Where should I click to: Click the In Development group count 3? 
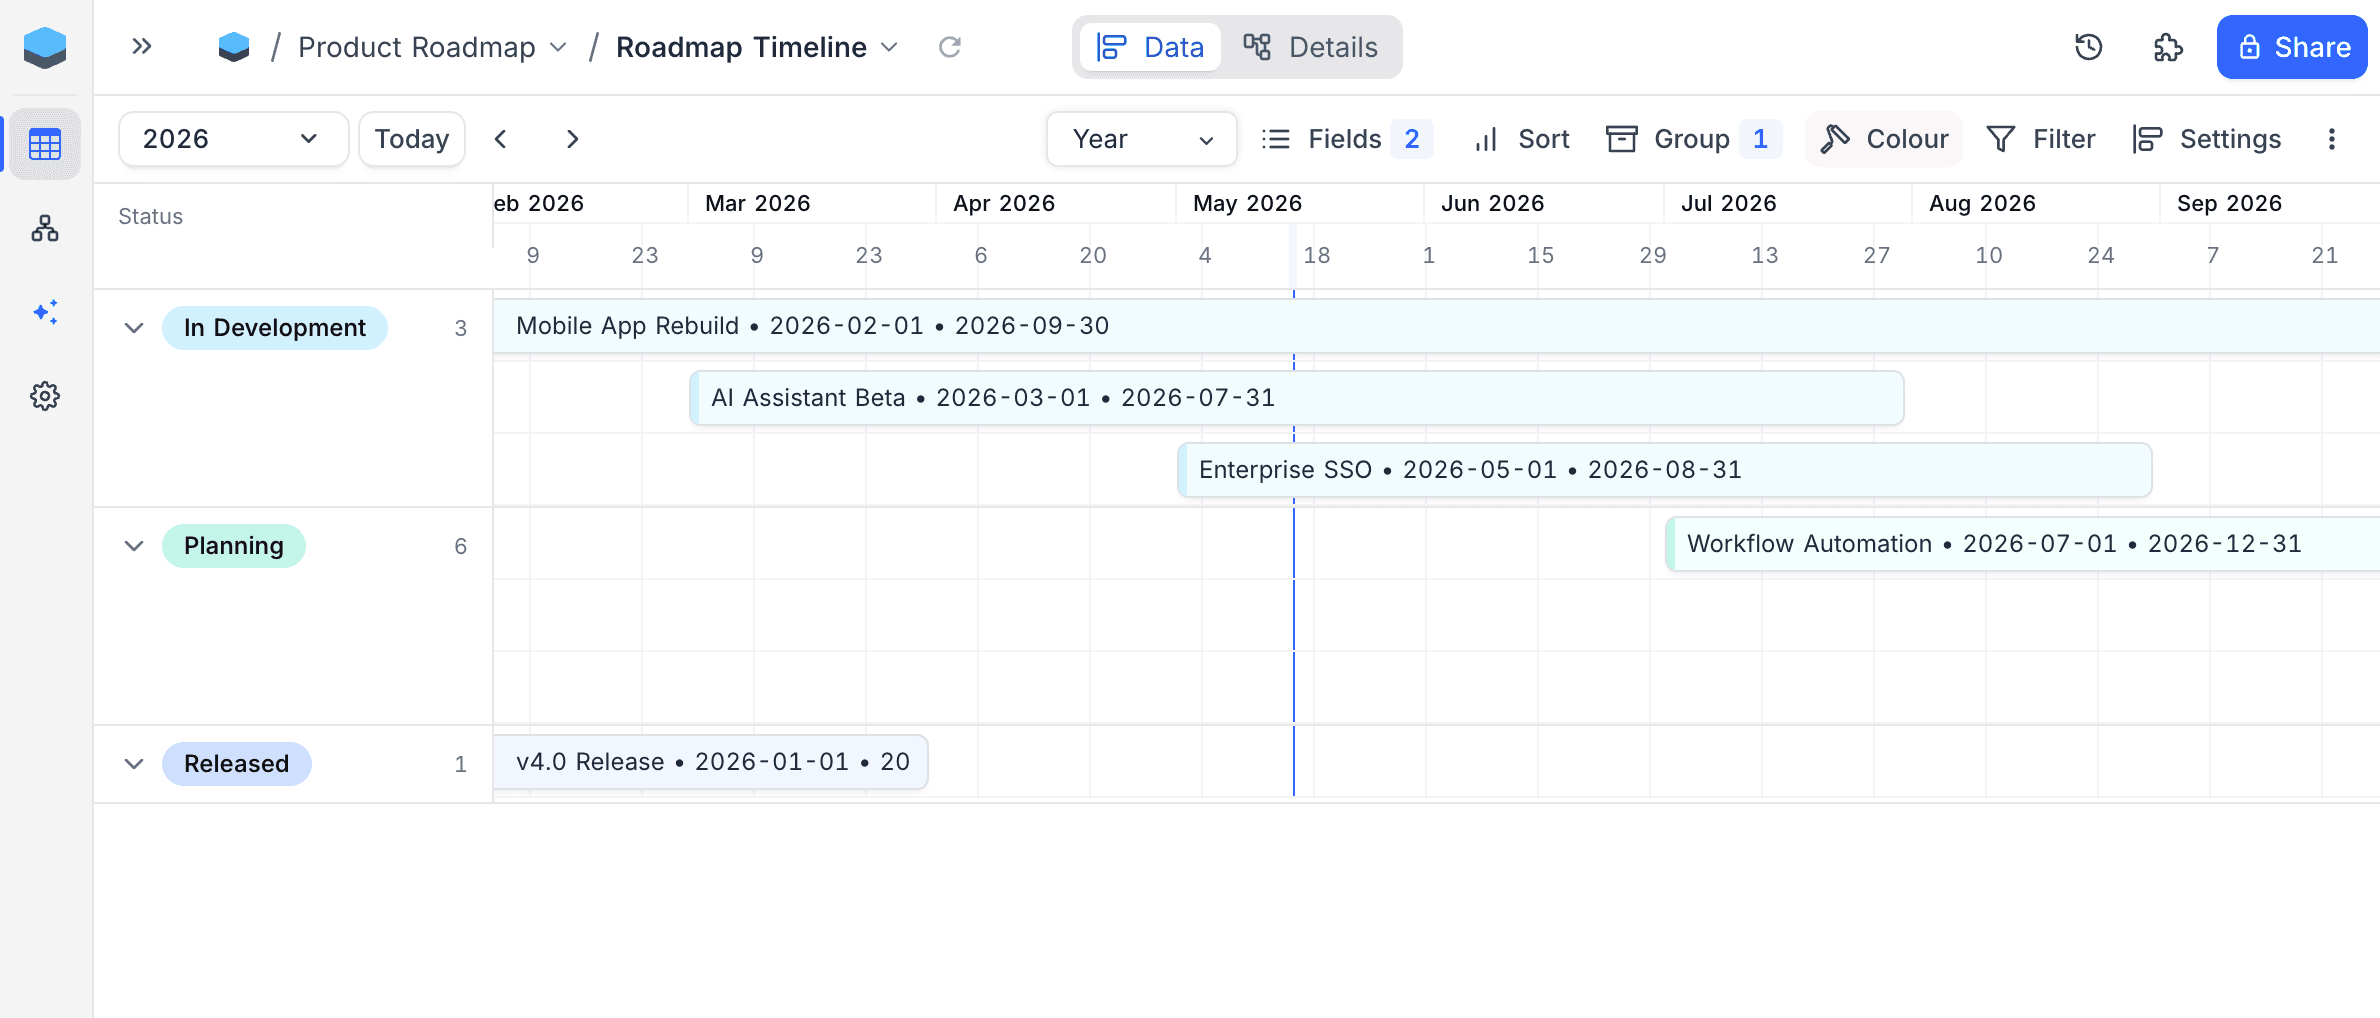click(461, 328)
